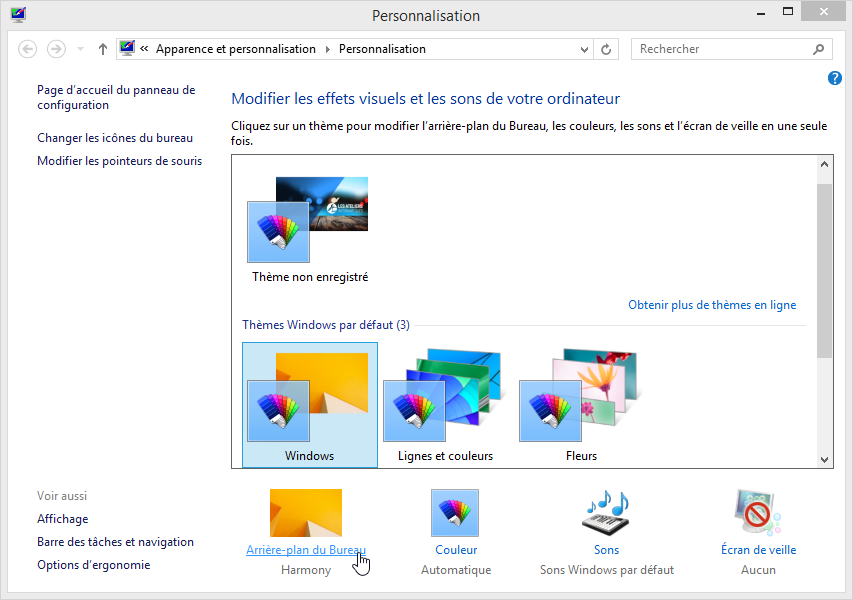The height and width of the screenshot is (600, 853).
Task: Click the Personnalisation window title icon
Action: point(18,14)
